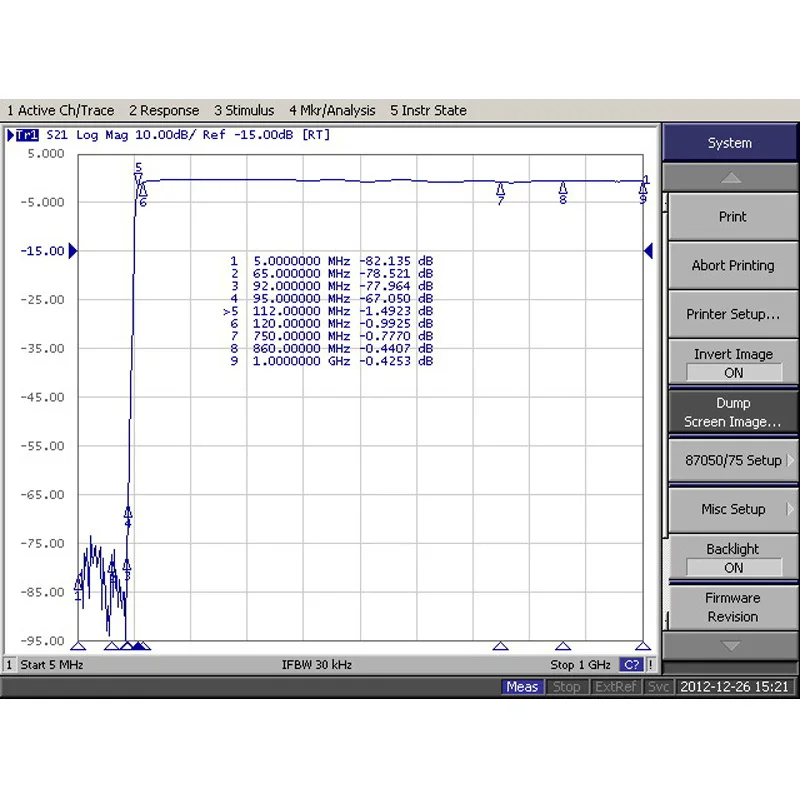
Task: Select the Tr1 trace label
Action: [x=27, y=135]
